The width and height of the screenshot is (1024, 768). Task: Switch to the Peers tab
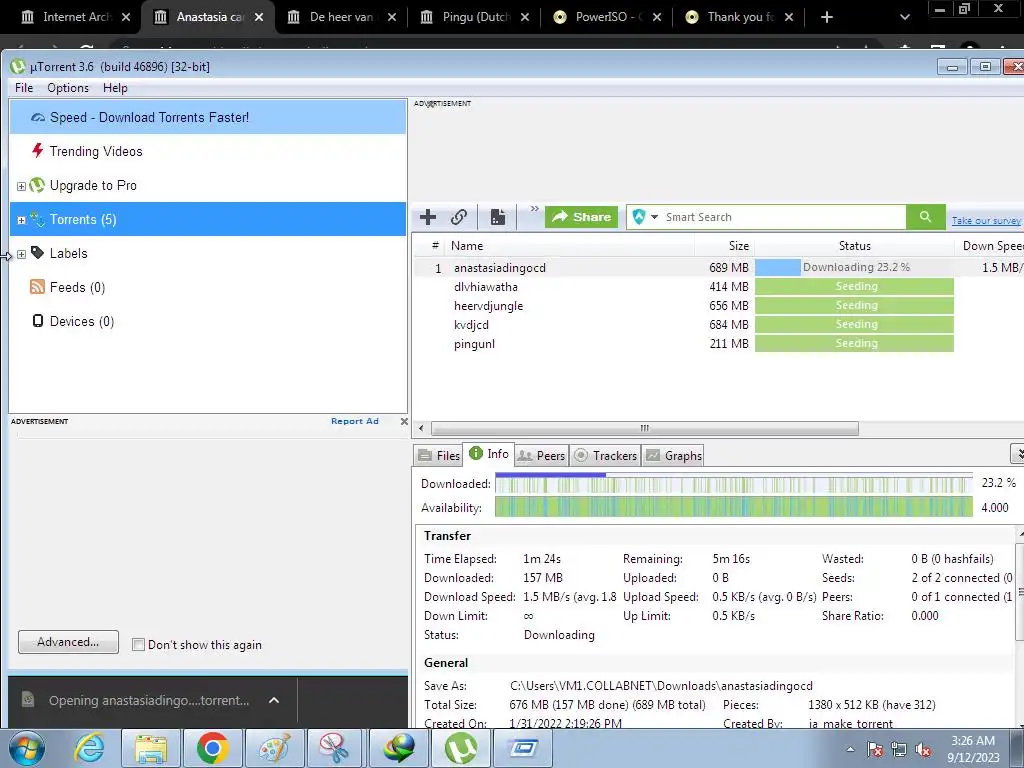(x=541, y=455)
